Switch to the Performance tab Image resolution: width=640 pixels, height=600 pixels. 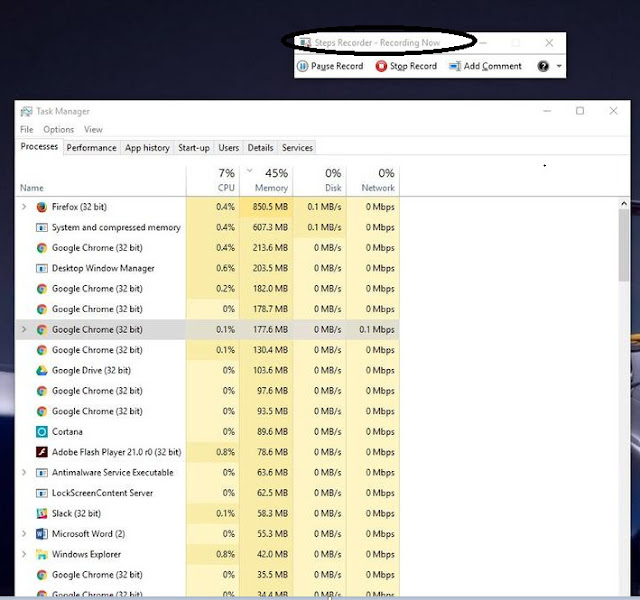[91, 148]
